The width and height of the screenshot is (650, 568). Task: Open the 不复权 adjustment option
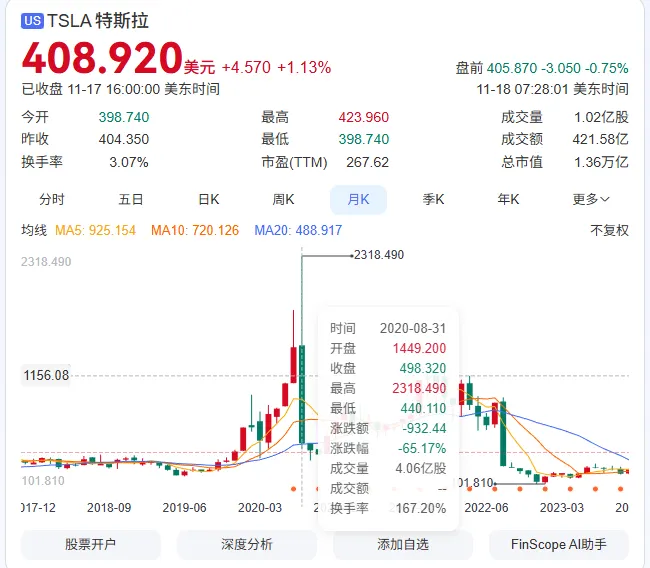(609, 230)
